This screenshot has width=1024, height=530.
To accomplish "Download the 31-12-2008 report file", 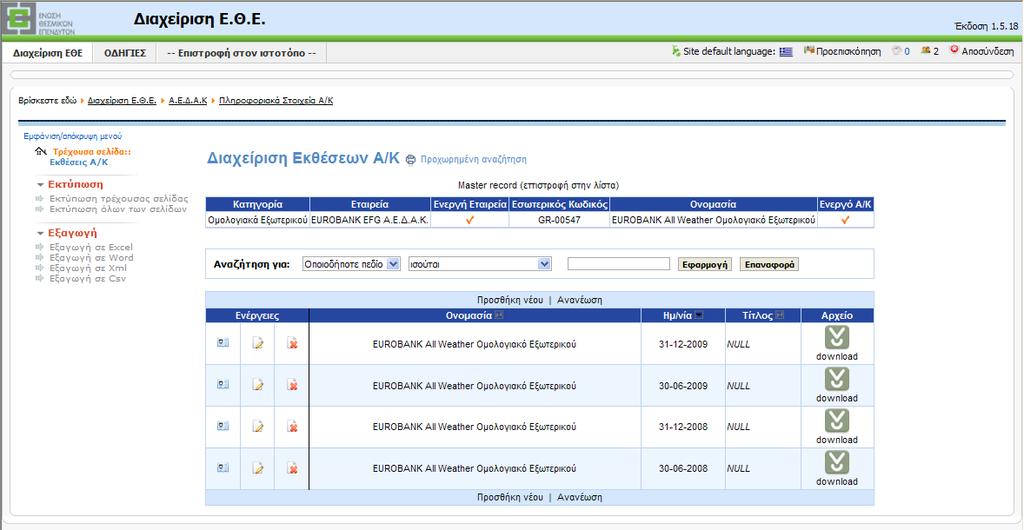I will click(x=837, y=426).
